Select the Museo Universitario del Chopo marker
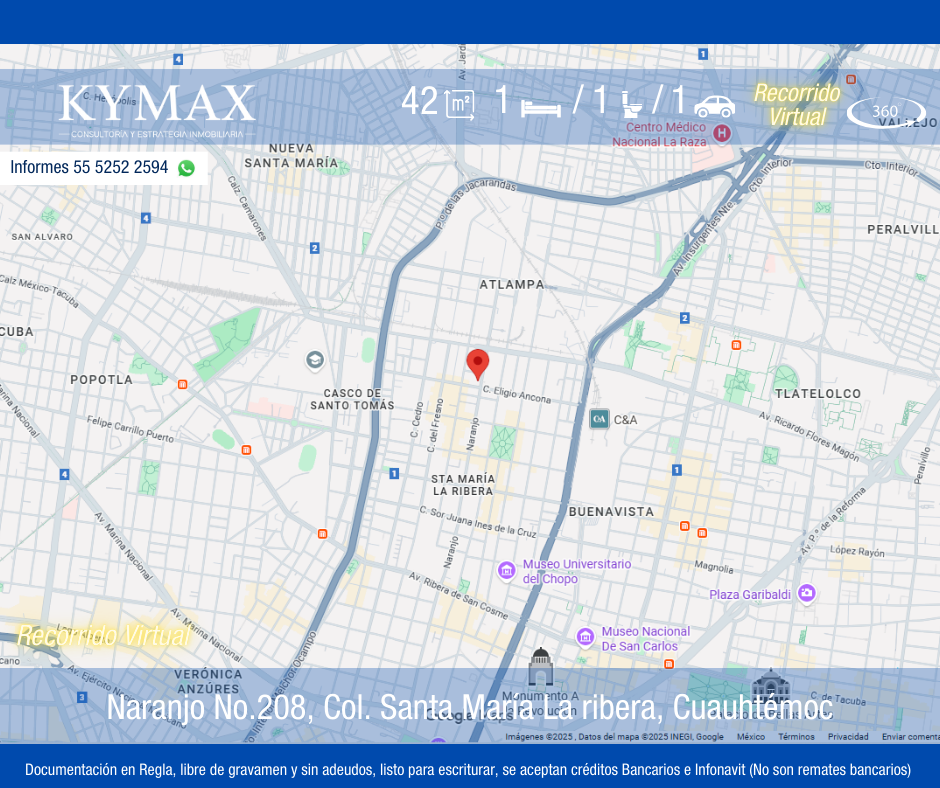 pyautogui.click(x=507, y=570)
